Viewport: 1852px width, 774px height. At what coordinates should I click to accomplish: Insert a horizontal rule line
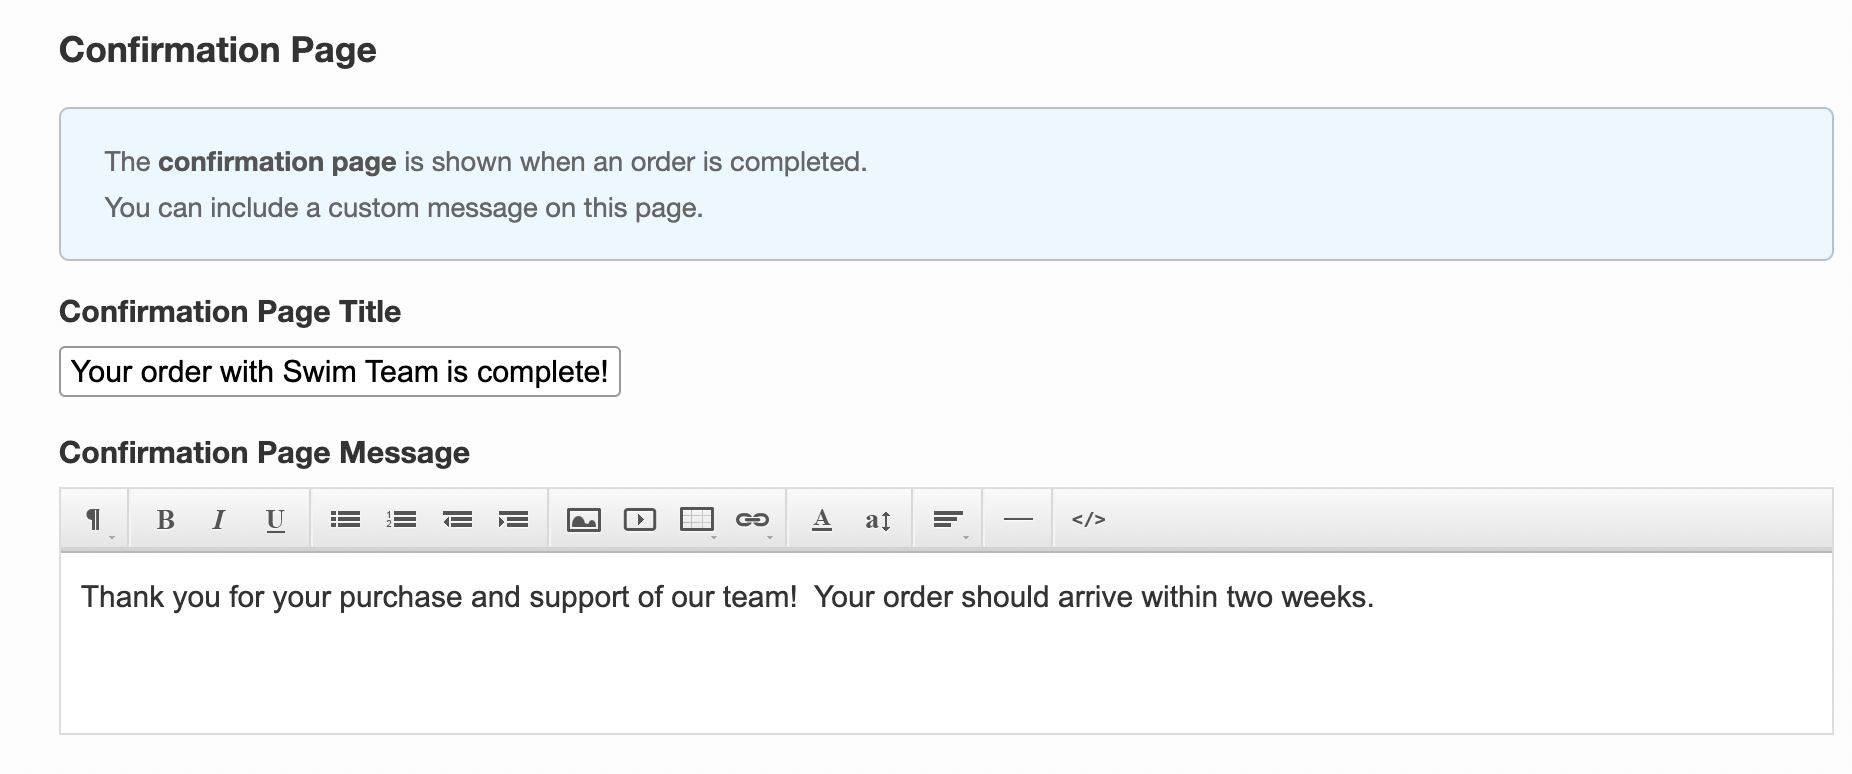(x=1018, y=519)
